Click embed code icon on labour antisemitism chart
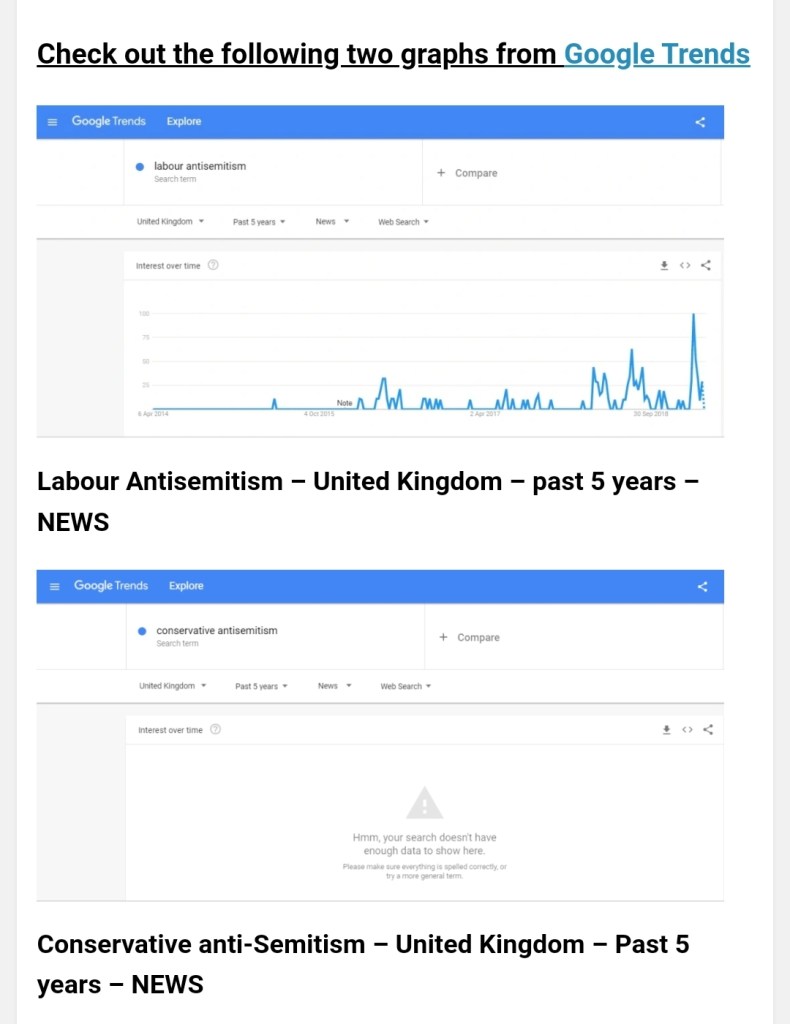Viewport: 790px width, 1024px height. click(x=685, y=265)
